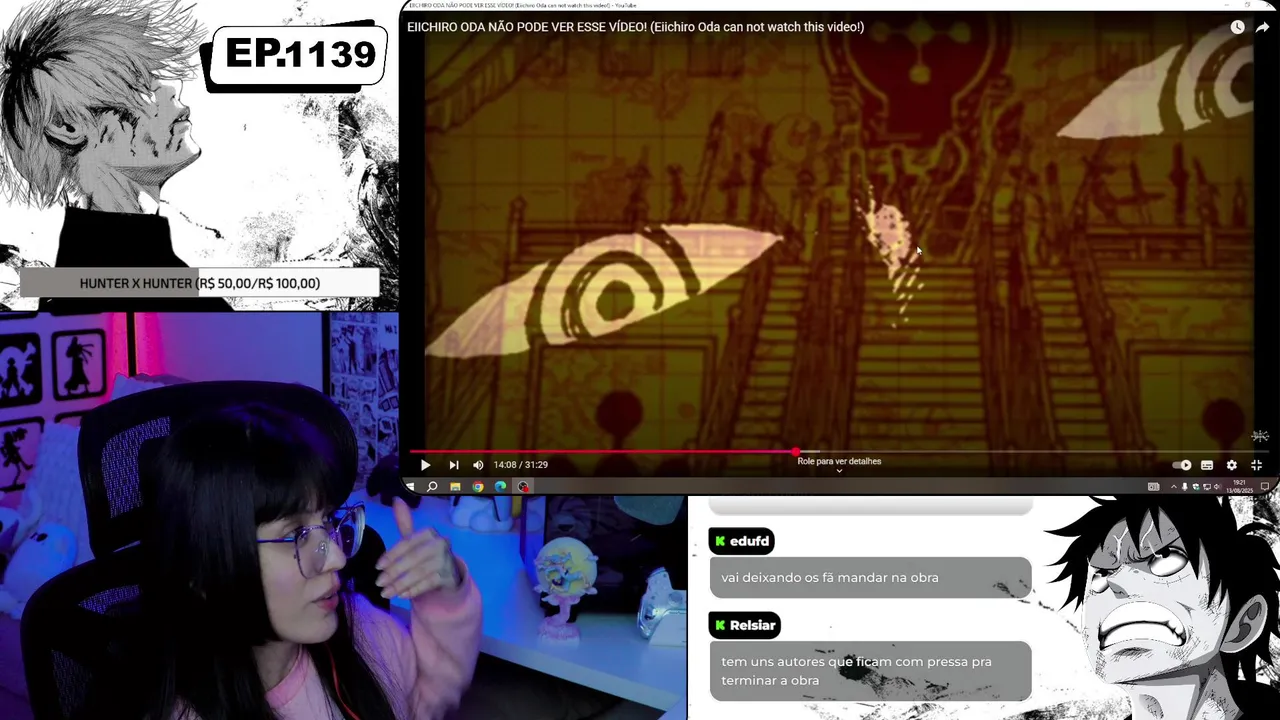
Task: Expand details chevron below 'Role para ver detalhes'
Action: click(x=839, y=471)
